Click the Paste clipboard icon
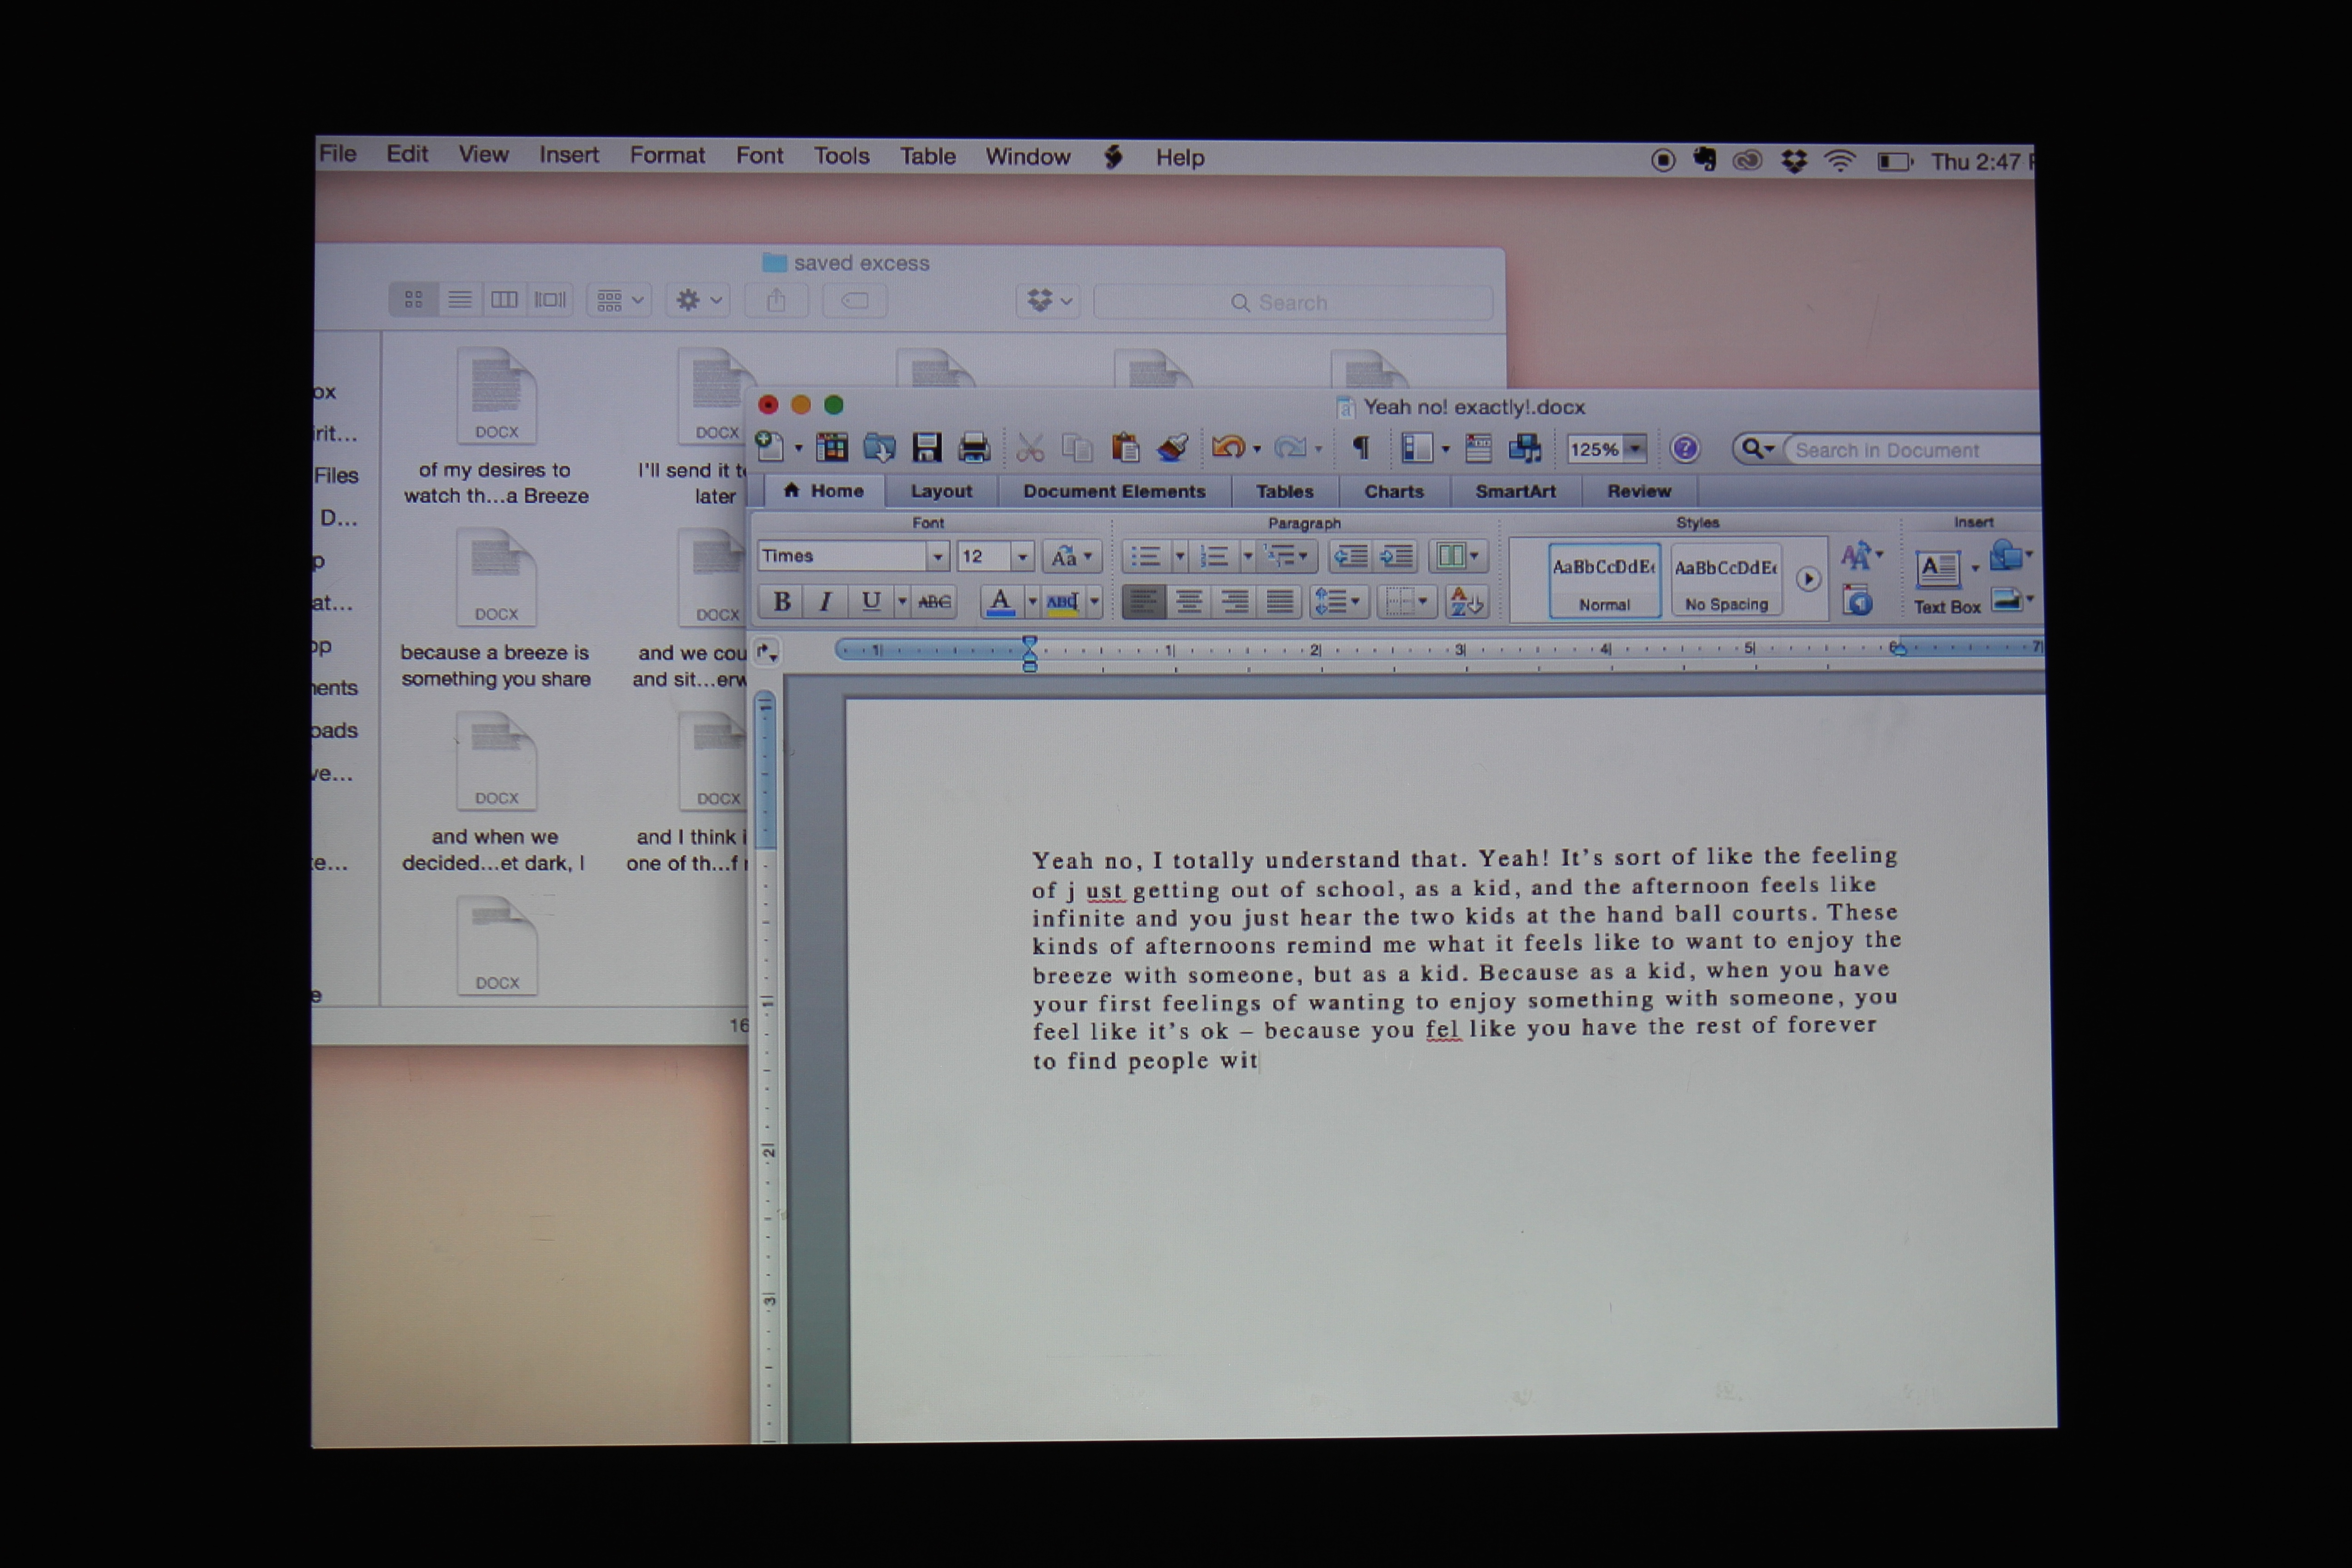The height and width of the screenshot is (1568, 2352). [x=1125, y=447]
